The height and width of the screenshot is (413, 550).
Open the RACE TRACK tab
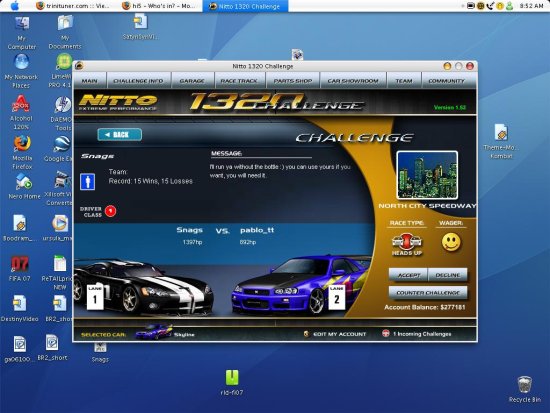point(239,81)
